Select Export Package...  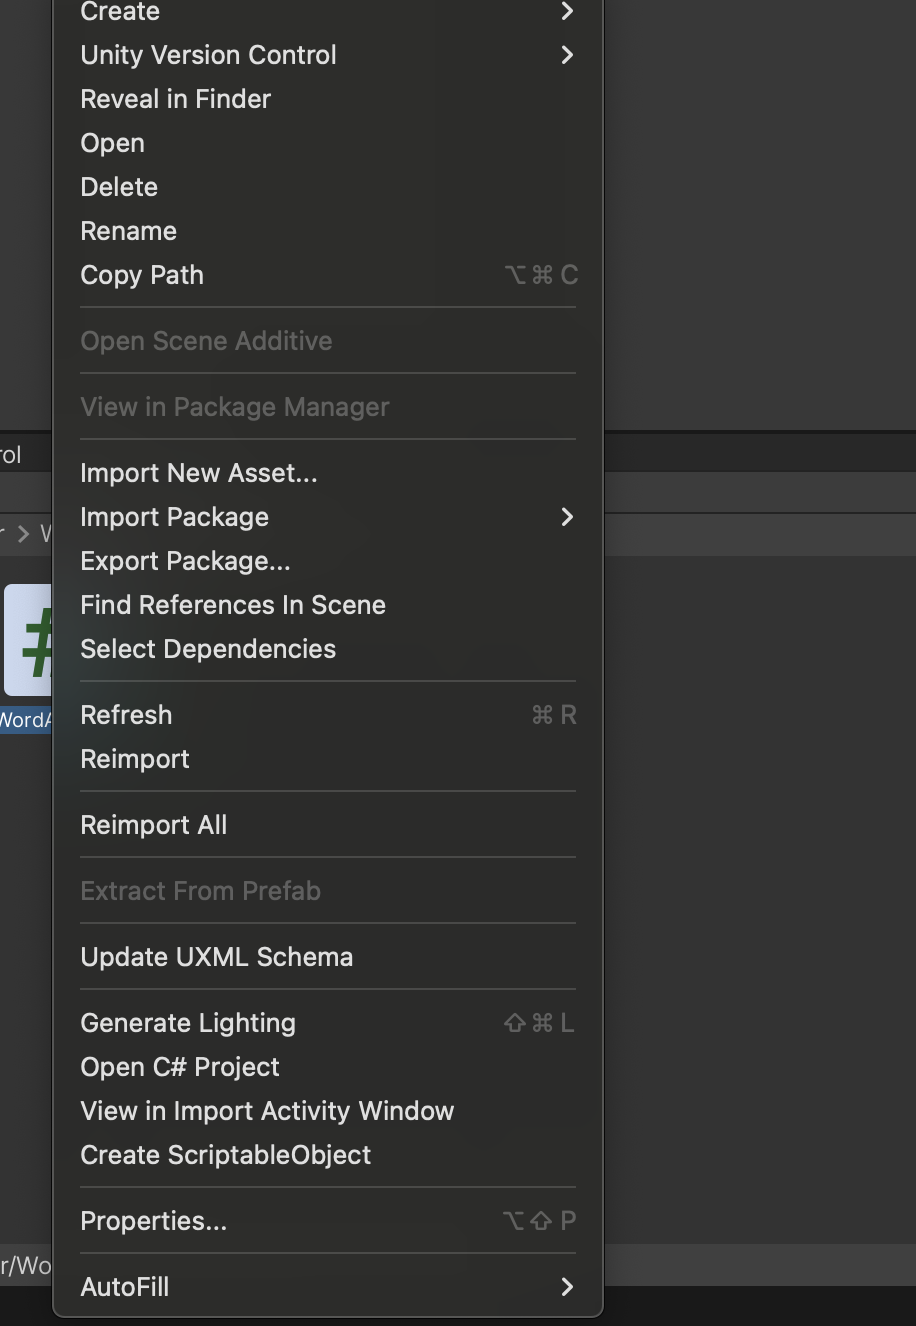pos(185,561)
